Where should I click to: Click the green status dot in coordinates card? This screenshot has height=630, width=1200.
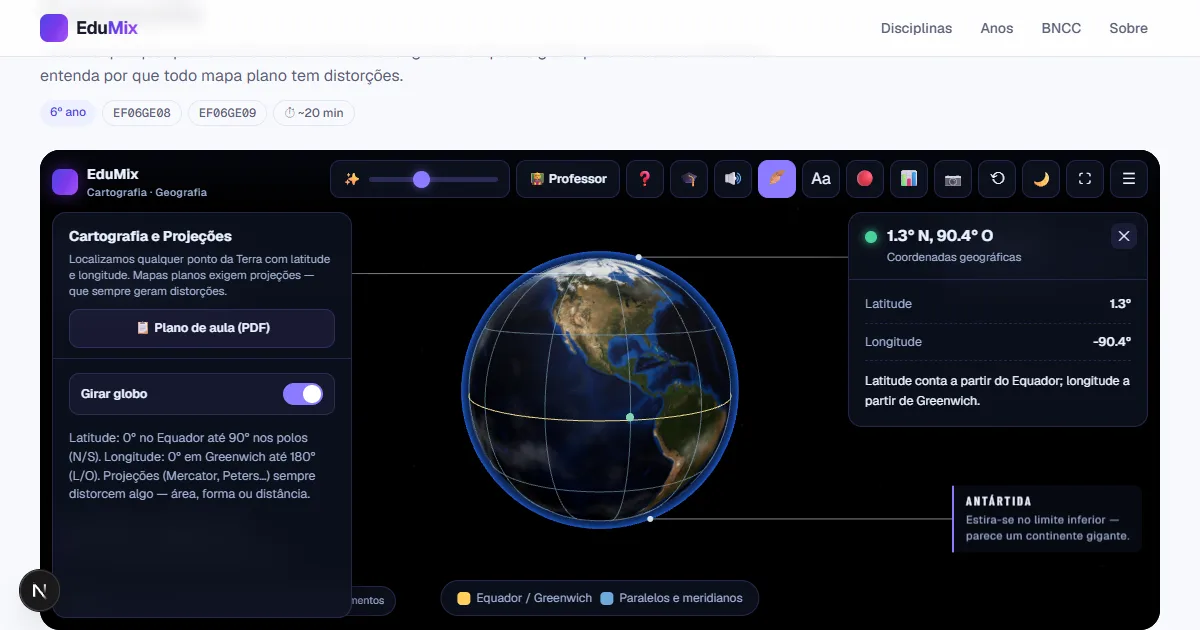tap(871, 237)
